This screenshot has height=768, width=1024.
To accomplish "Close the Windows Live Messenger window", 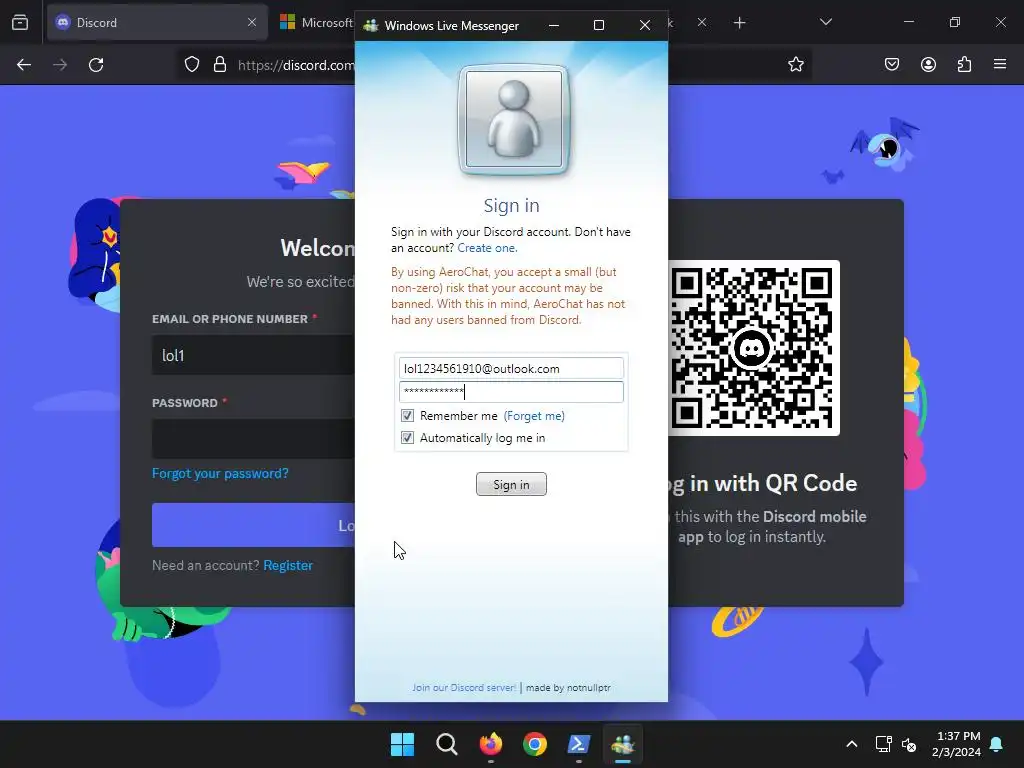I will tap(645, 25).
